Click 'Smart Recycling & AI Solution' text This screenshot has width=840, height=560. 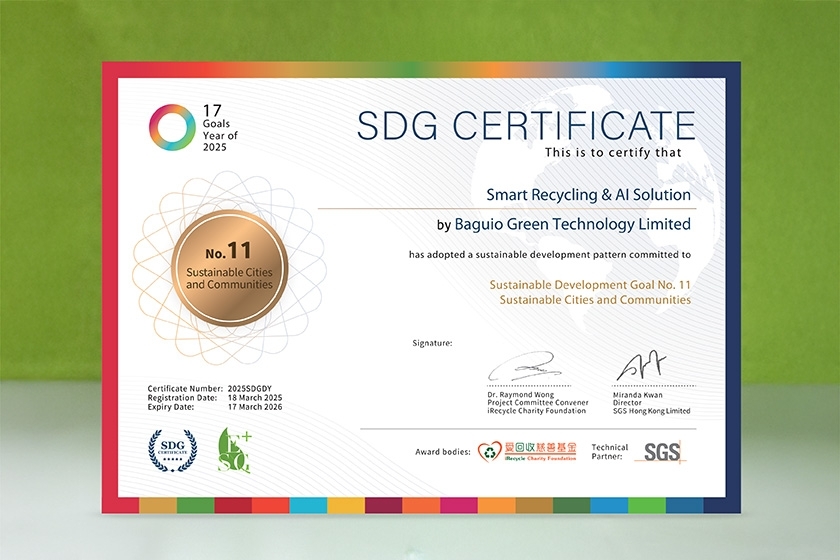pos(588,195)
